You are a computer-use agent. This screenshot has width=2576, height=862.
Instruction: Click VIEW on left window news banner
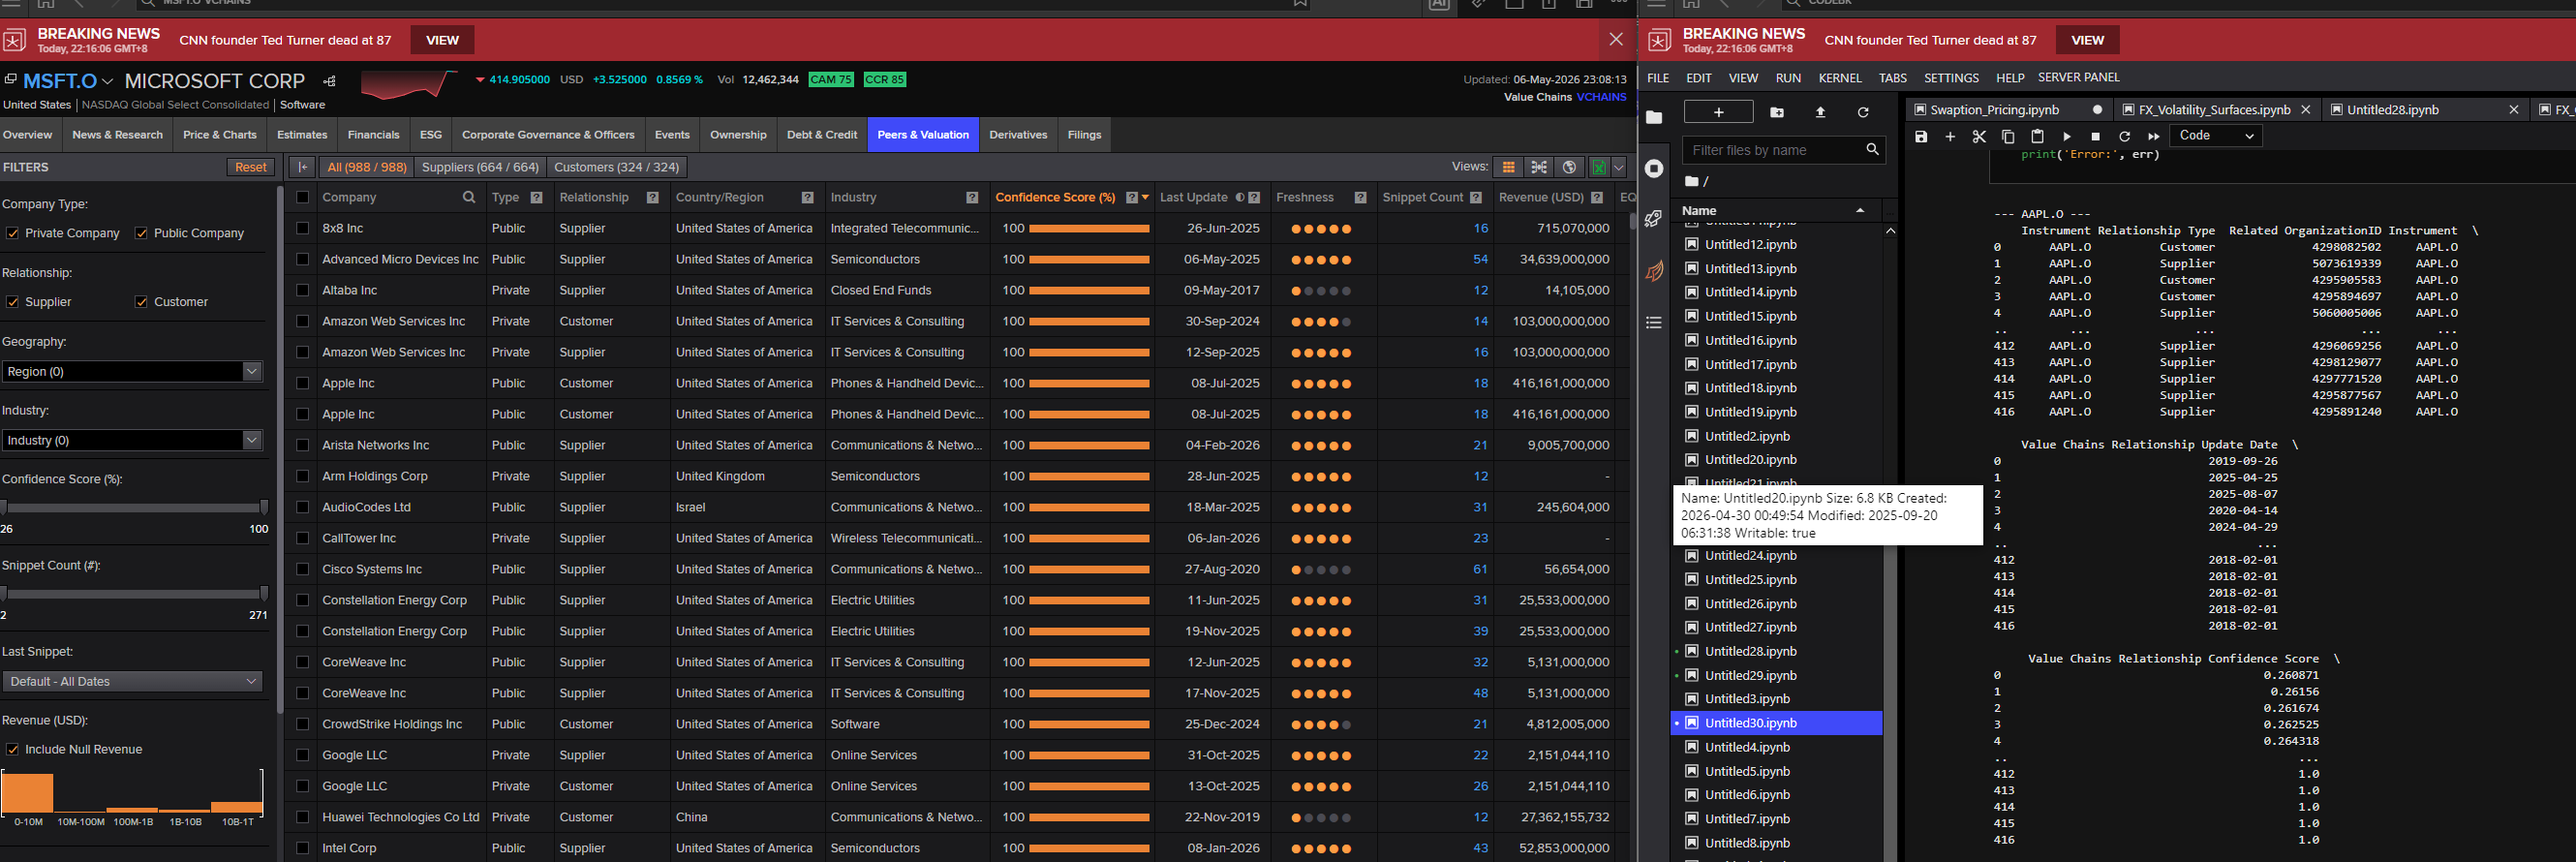(x=442, y=40)
